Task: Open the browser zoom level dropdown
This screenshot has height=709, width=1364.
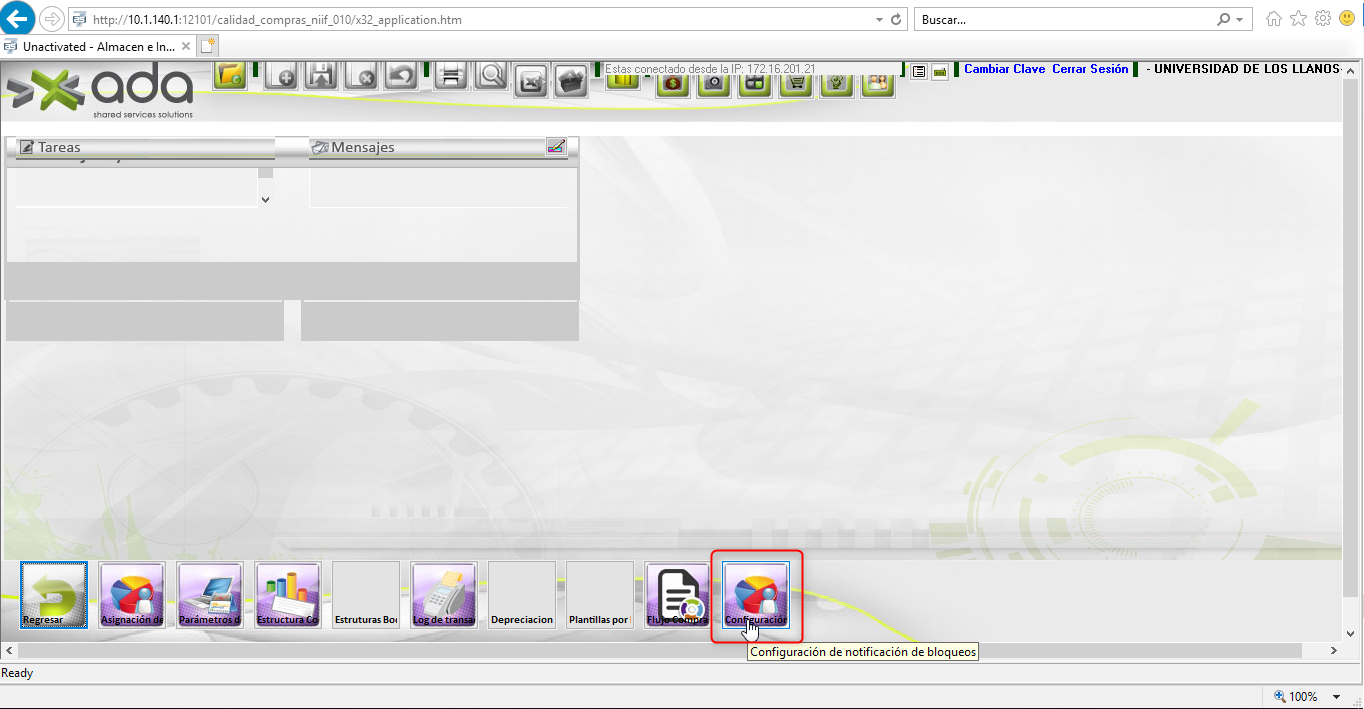Action: tap(1338, 697)
